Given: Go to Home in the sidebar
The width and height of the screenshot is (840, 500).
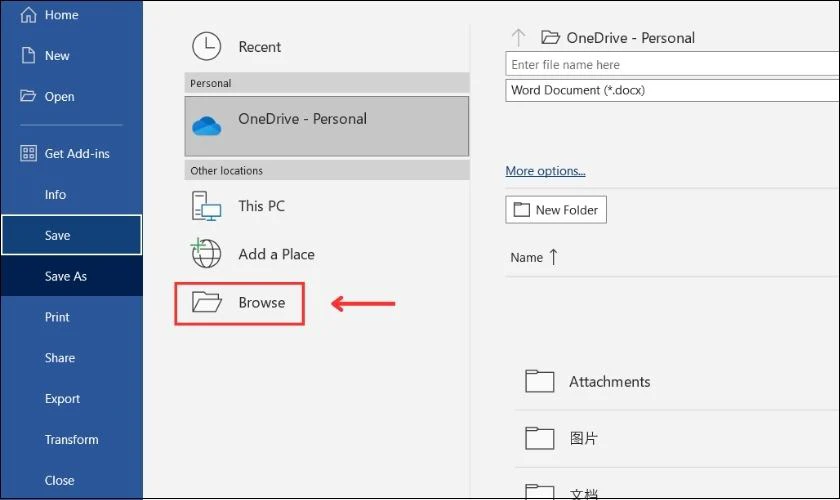Looking at the screenshot, I should pos(72,14).
